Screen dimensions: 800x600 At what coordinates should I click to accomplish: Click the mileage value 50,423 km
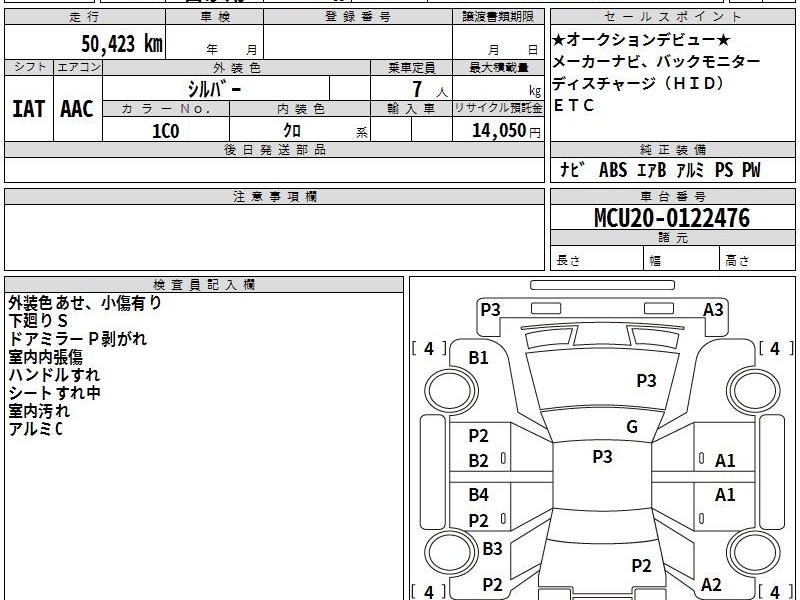(x=121, y=43)
